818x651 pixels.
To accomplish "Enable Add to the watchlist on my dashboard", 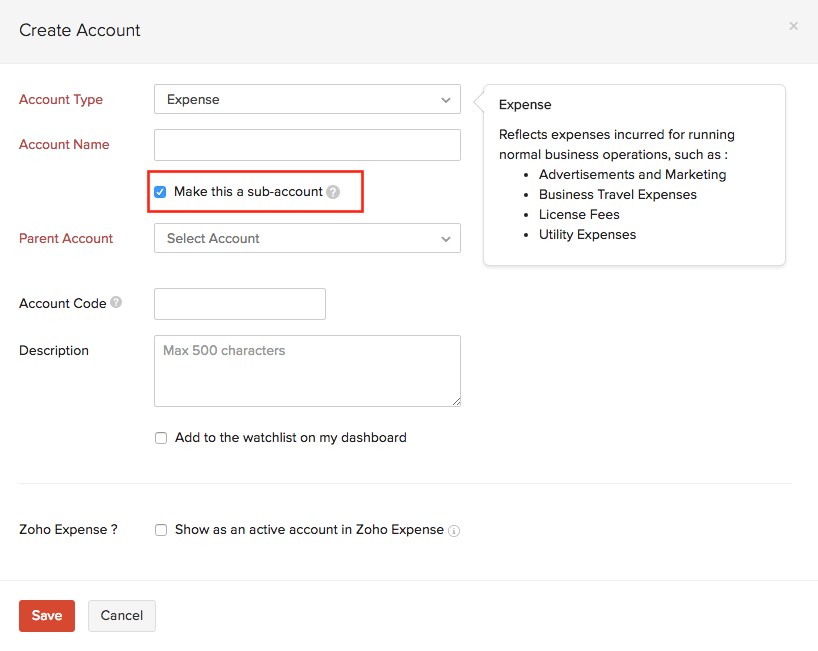I will tap(161, 438).
